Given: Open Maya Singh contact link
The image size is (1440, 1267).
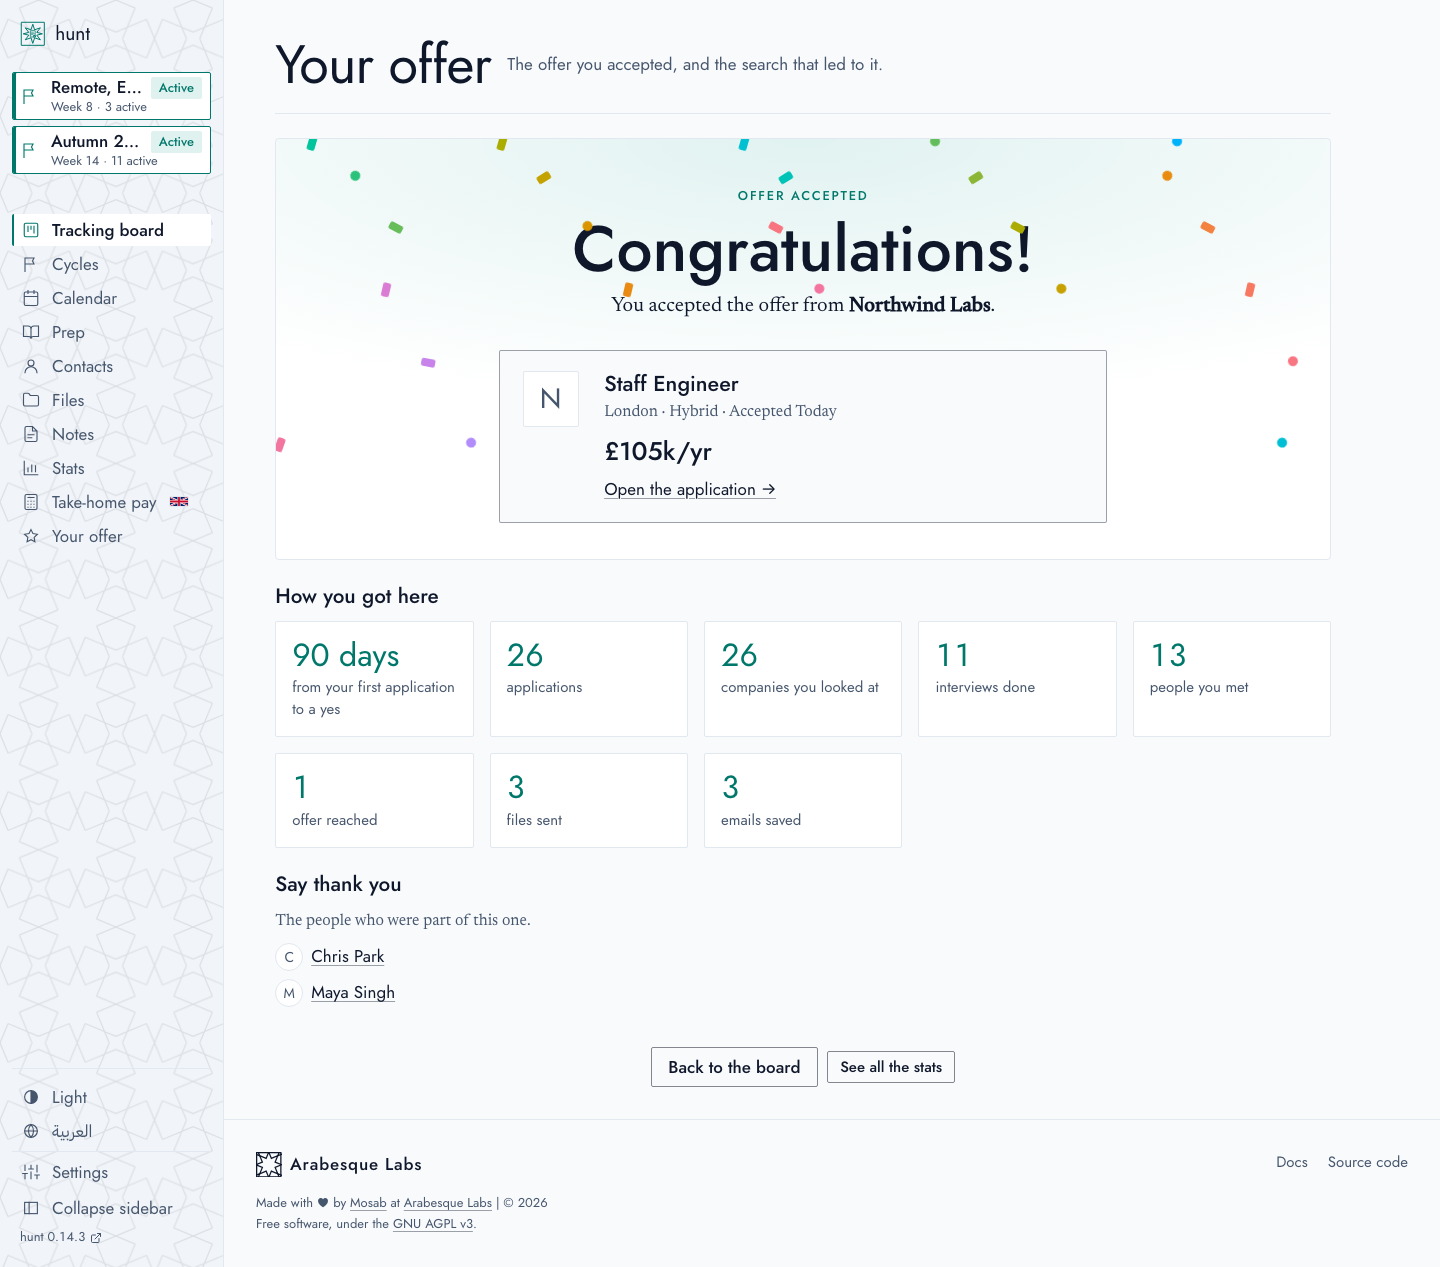Looking at the screenshot, I should point(353,992).
